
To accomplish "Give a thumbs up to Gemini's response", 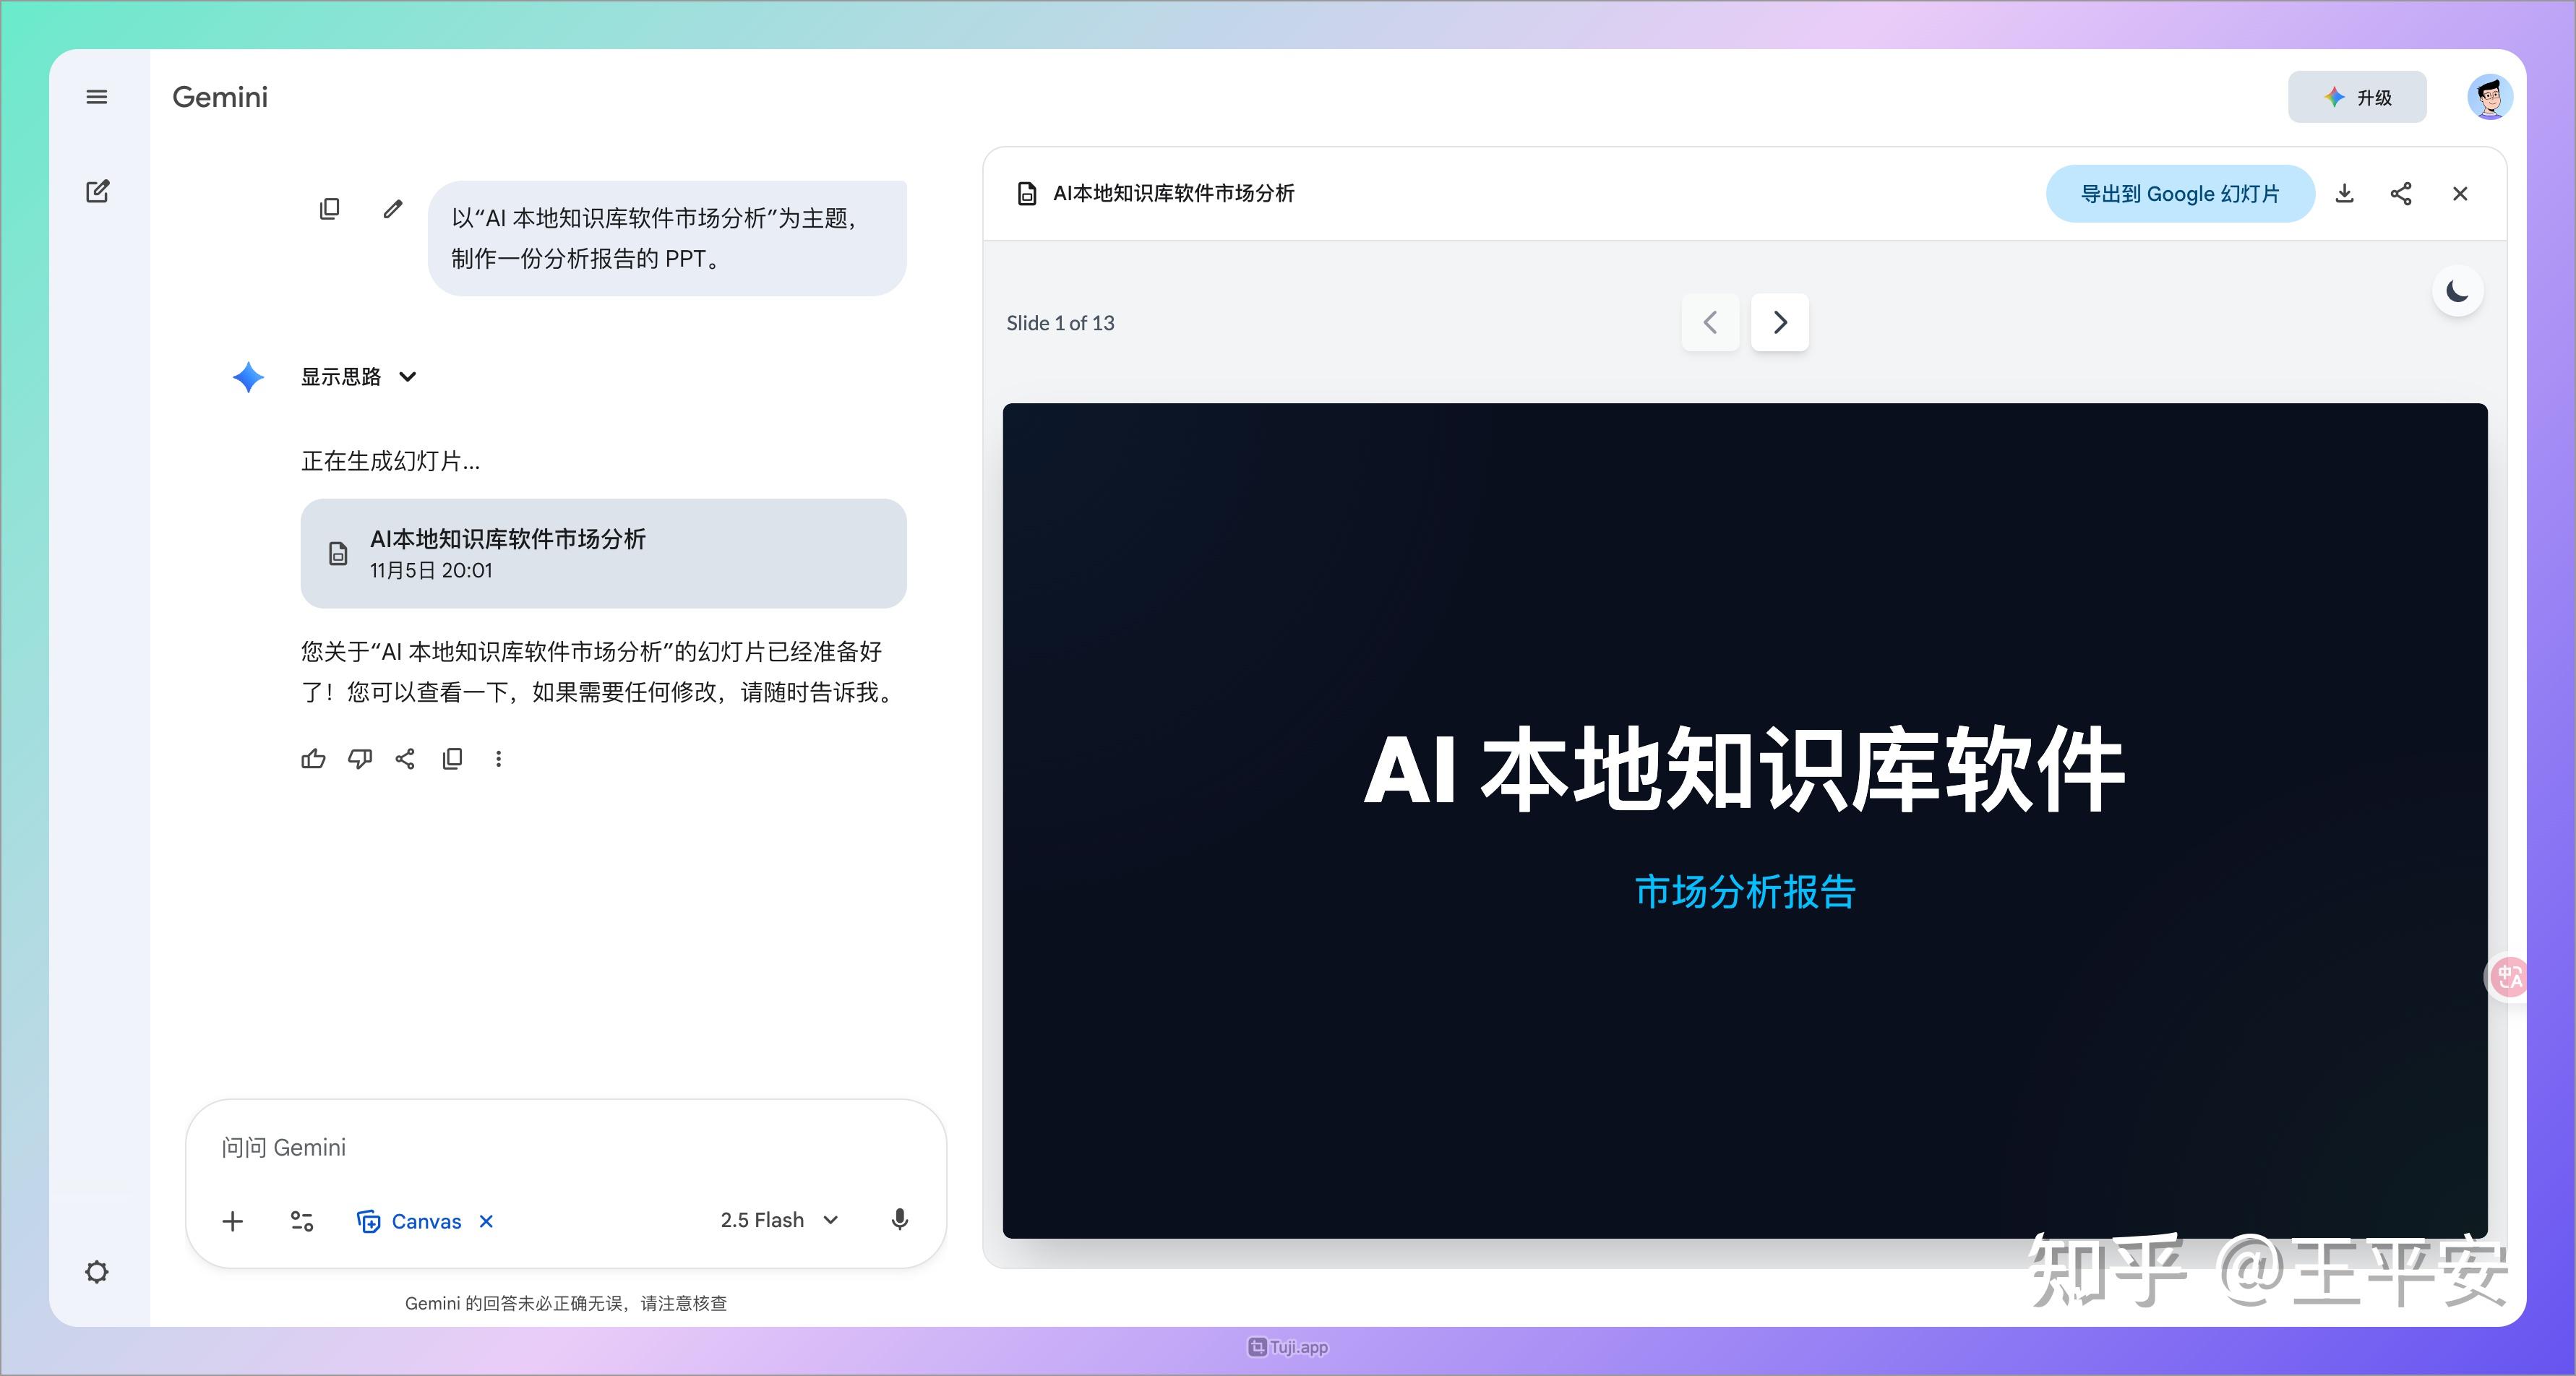I will [x=313, y=760].
